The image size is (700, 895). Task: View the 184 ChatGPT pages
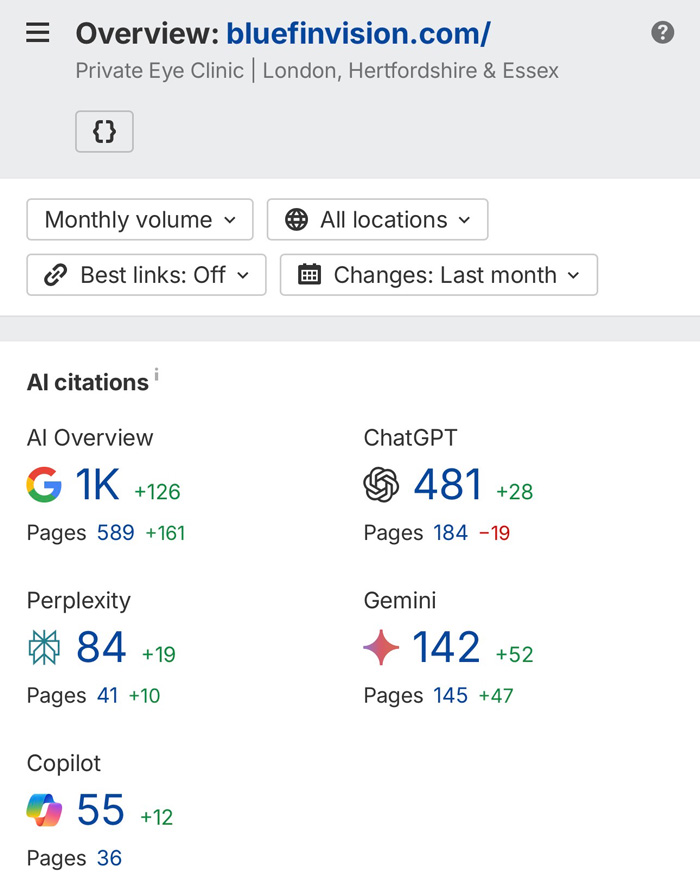[x=450, y=533]
